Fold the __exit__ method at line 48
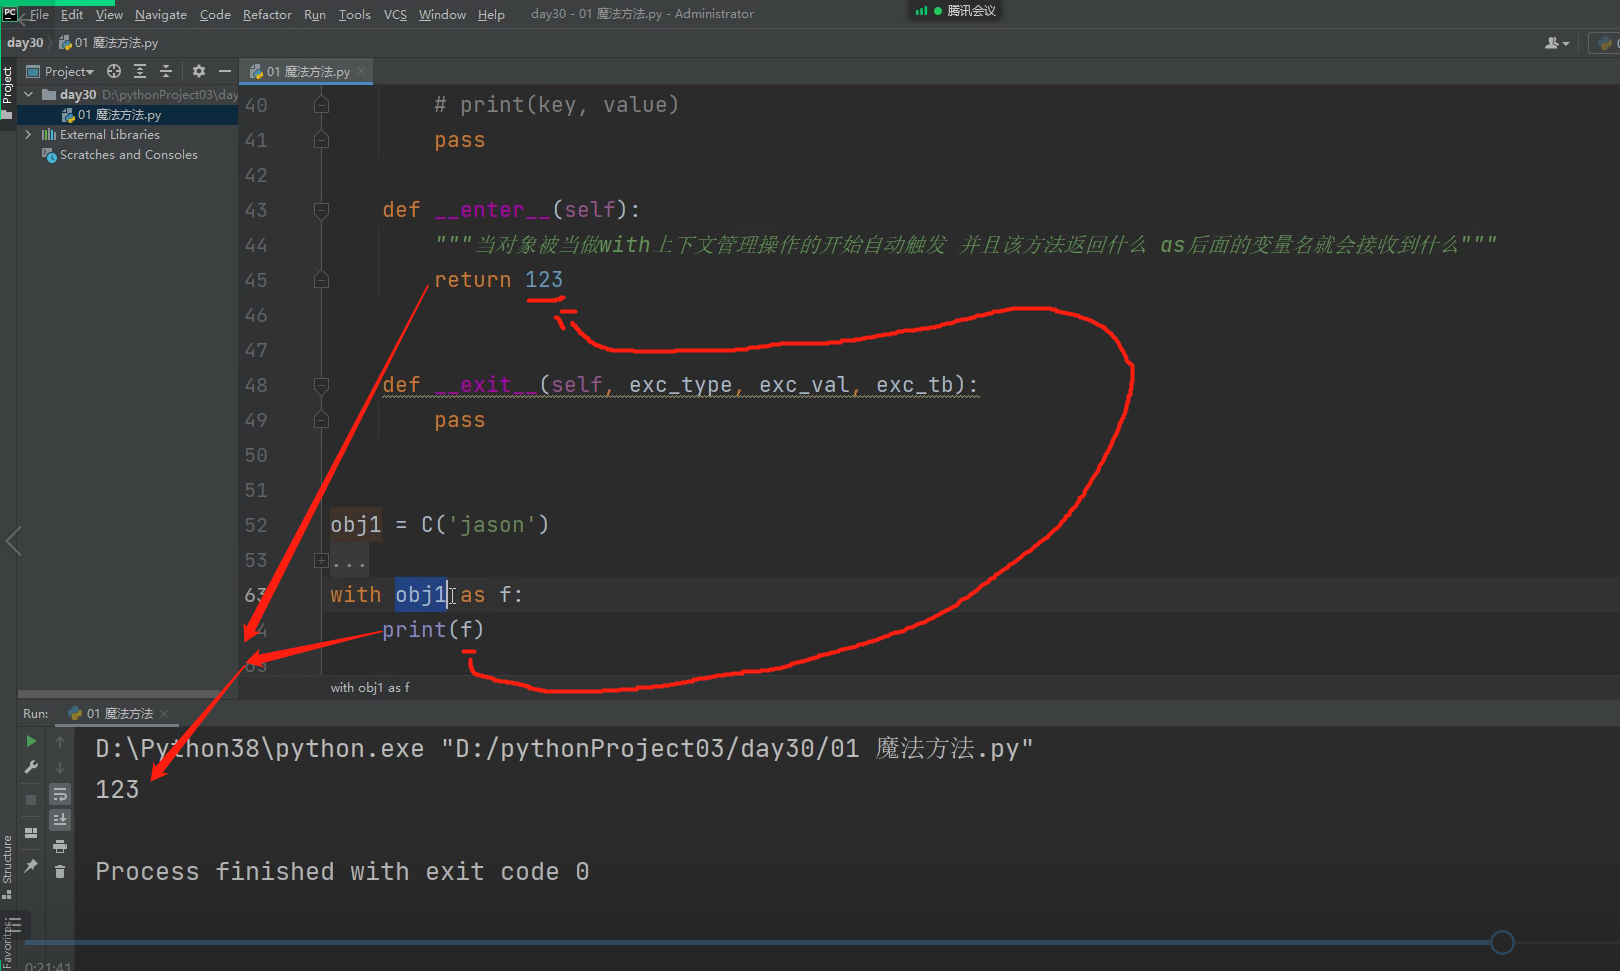The width and height of the screenshot is (1620, 971). click(321, 385)
